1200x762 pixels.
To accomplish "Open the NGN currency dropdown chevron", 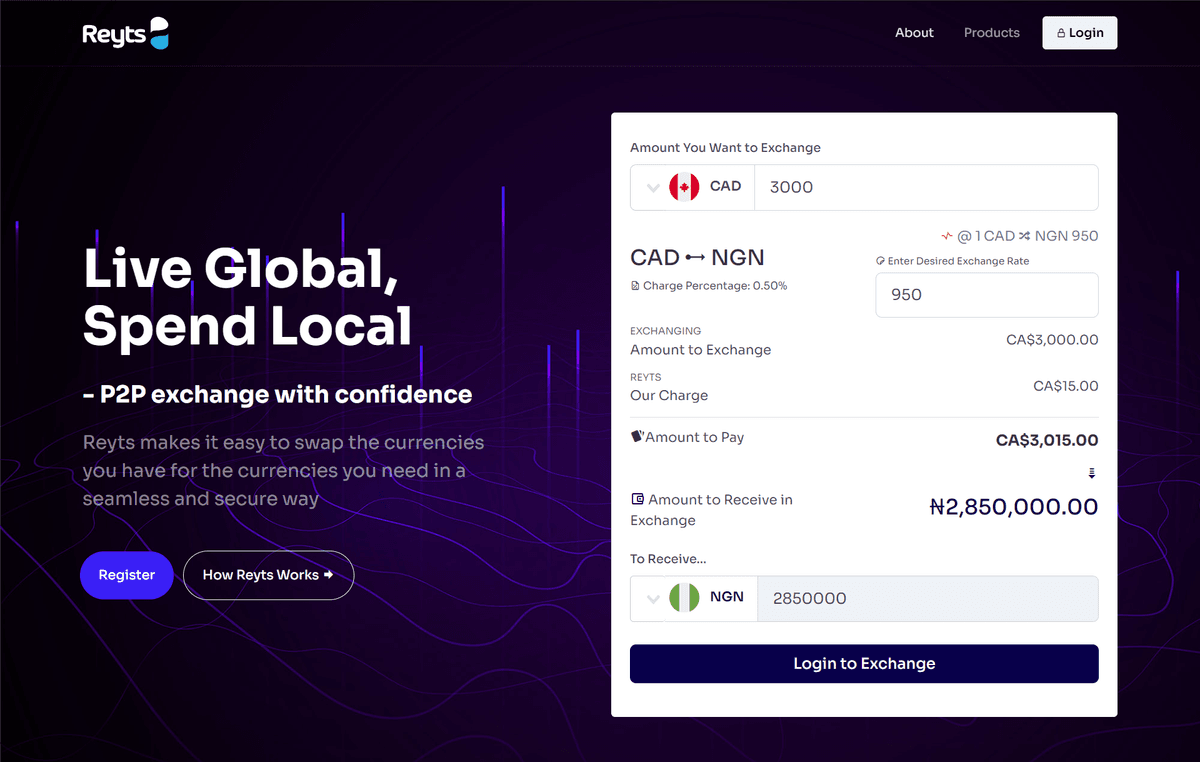I will point(653,598).
